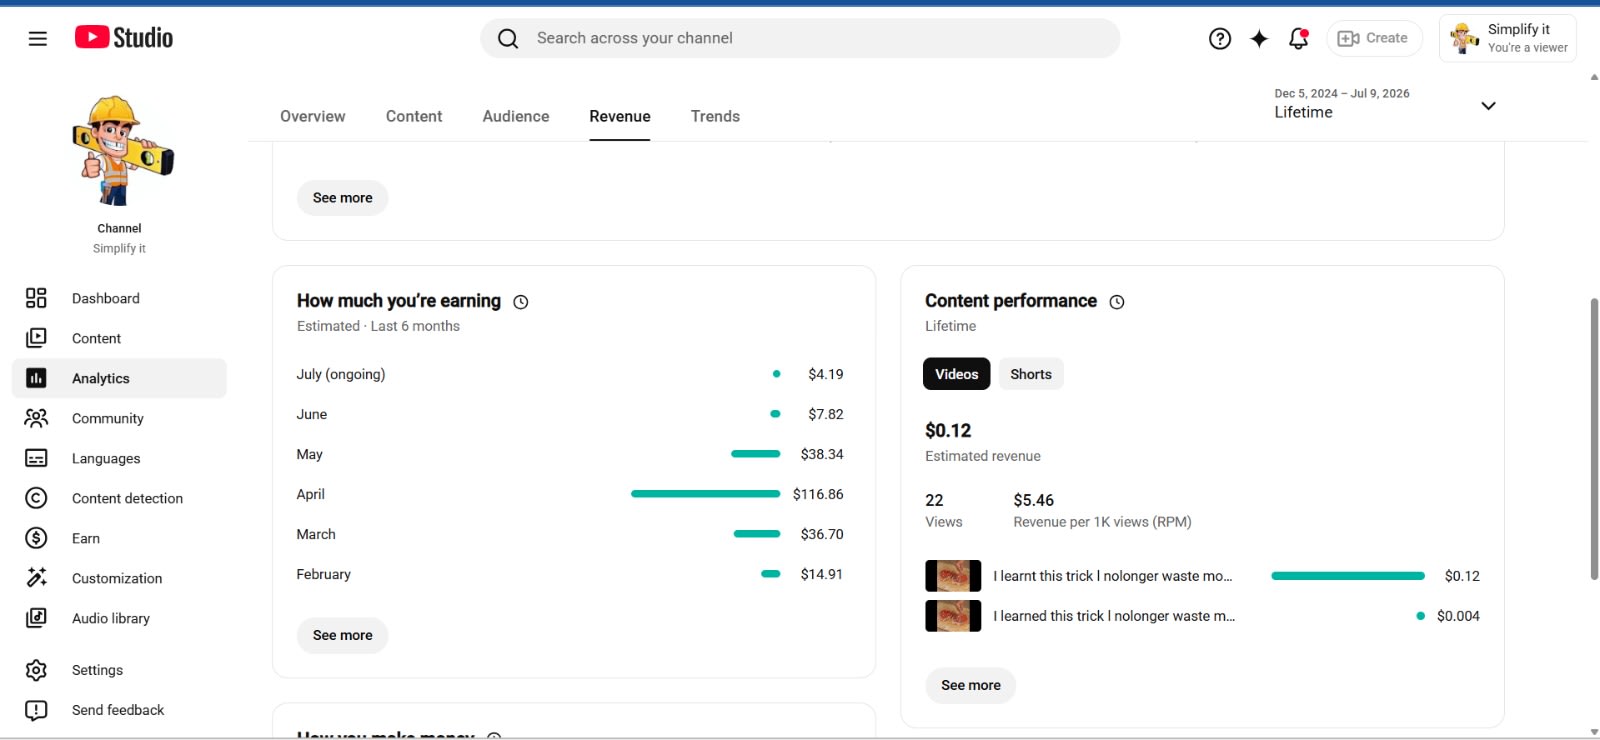Select the Videos toggle chip

pos(957,374)
